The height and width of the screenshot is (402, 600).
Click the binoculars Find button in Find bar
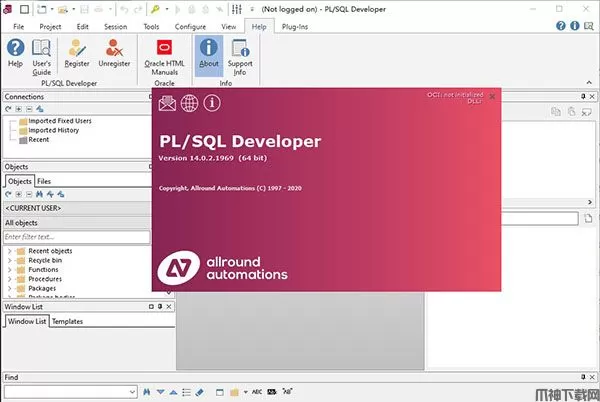pyautogui.click(x=147, y=392)
